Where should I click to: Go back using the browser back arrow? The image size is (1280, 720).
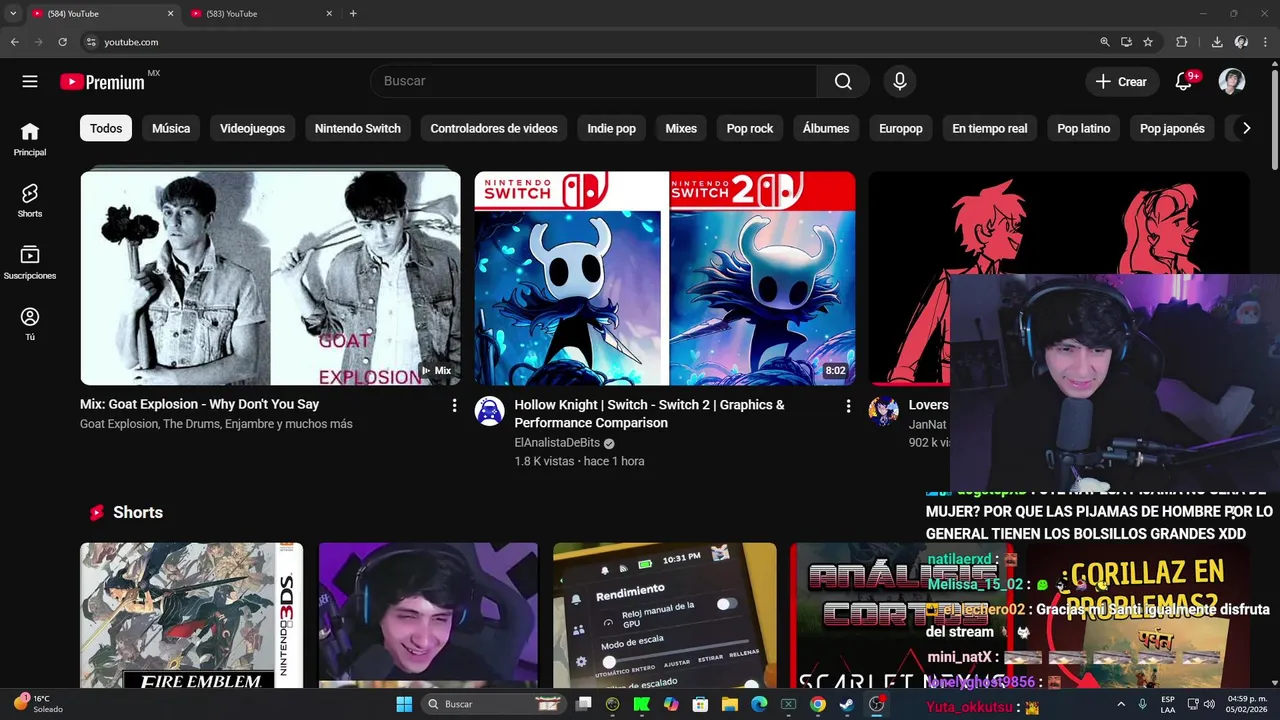(x=14, y=42)
